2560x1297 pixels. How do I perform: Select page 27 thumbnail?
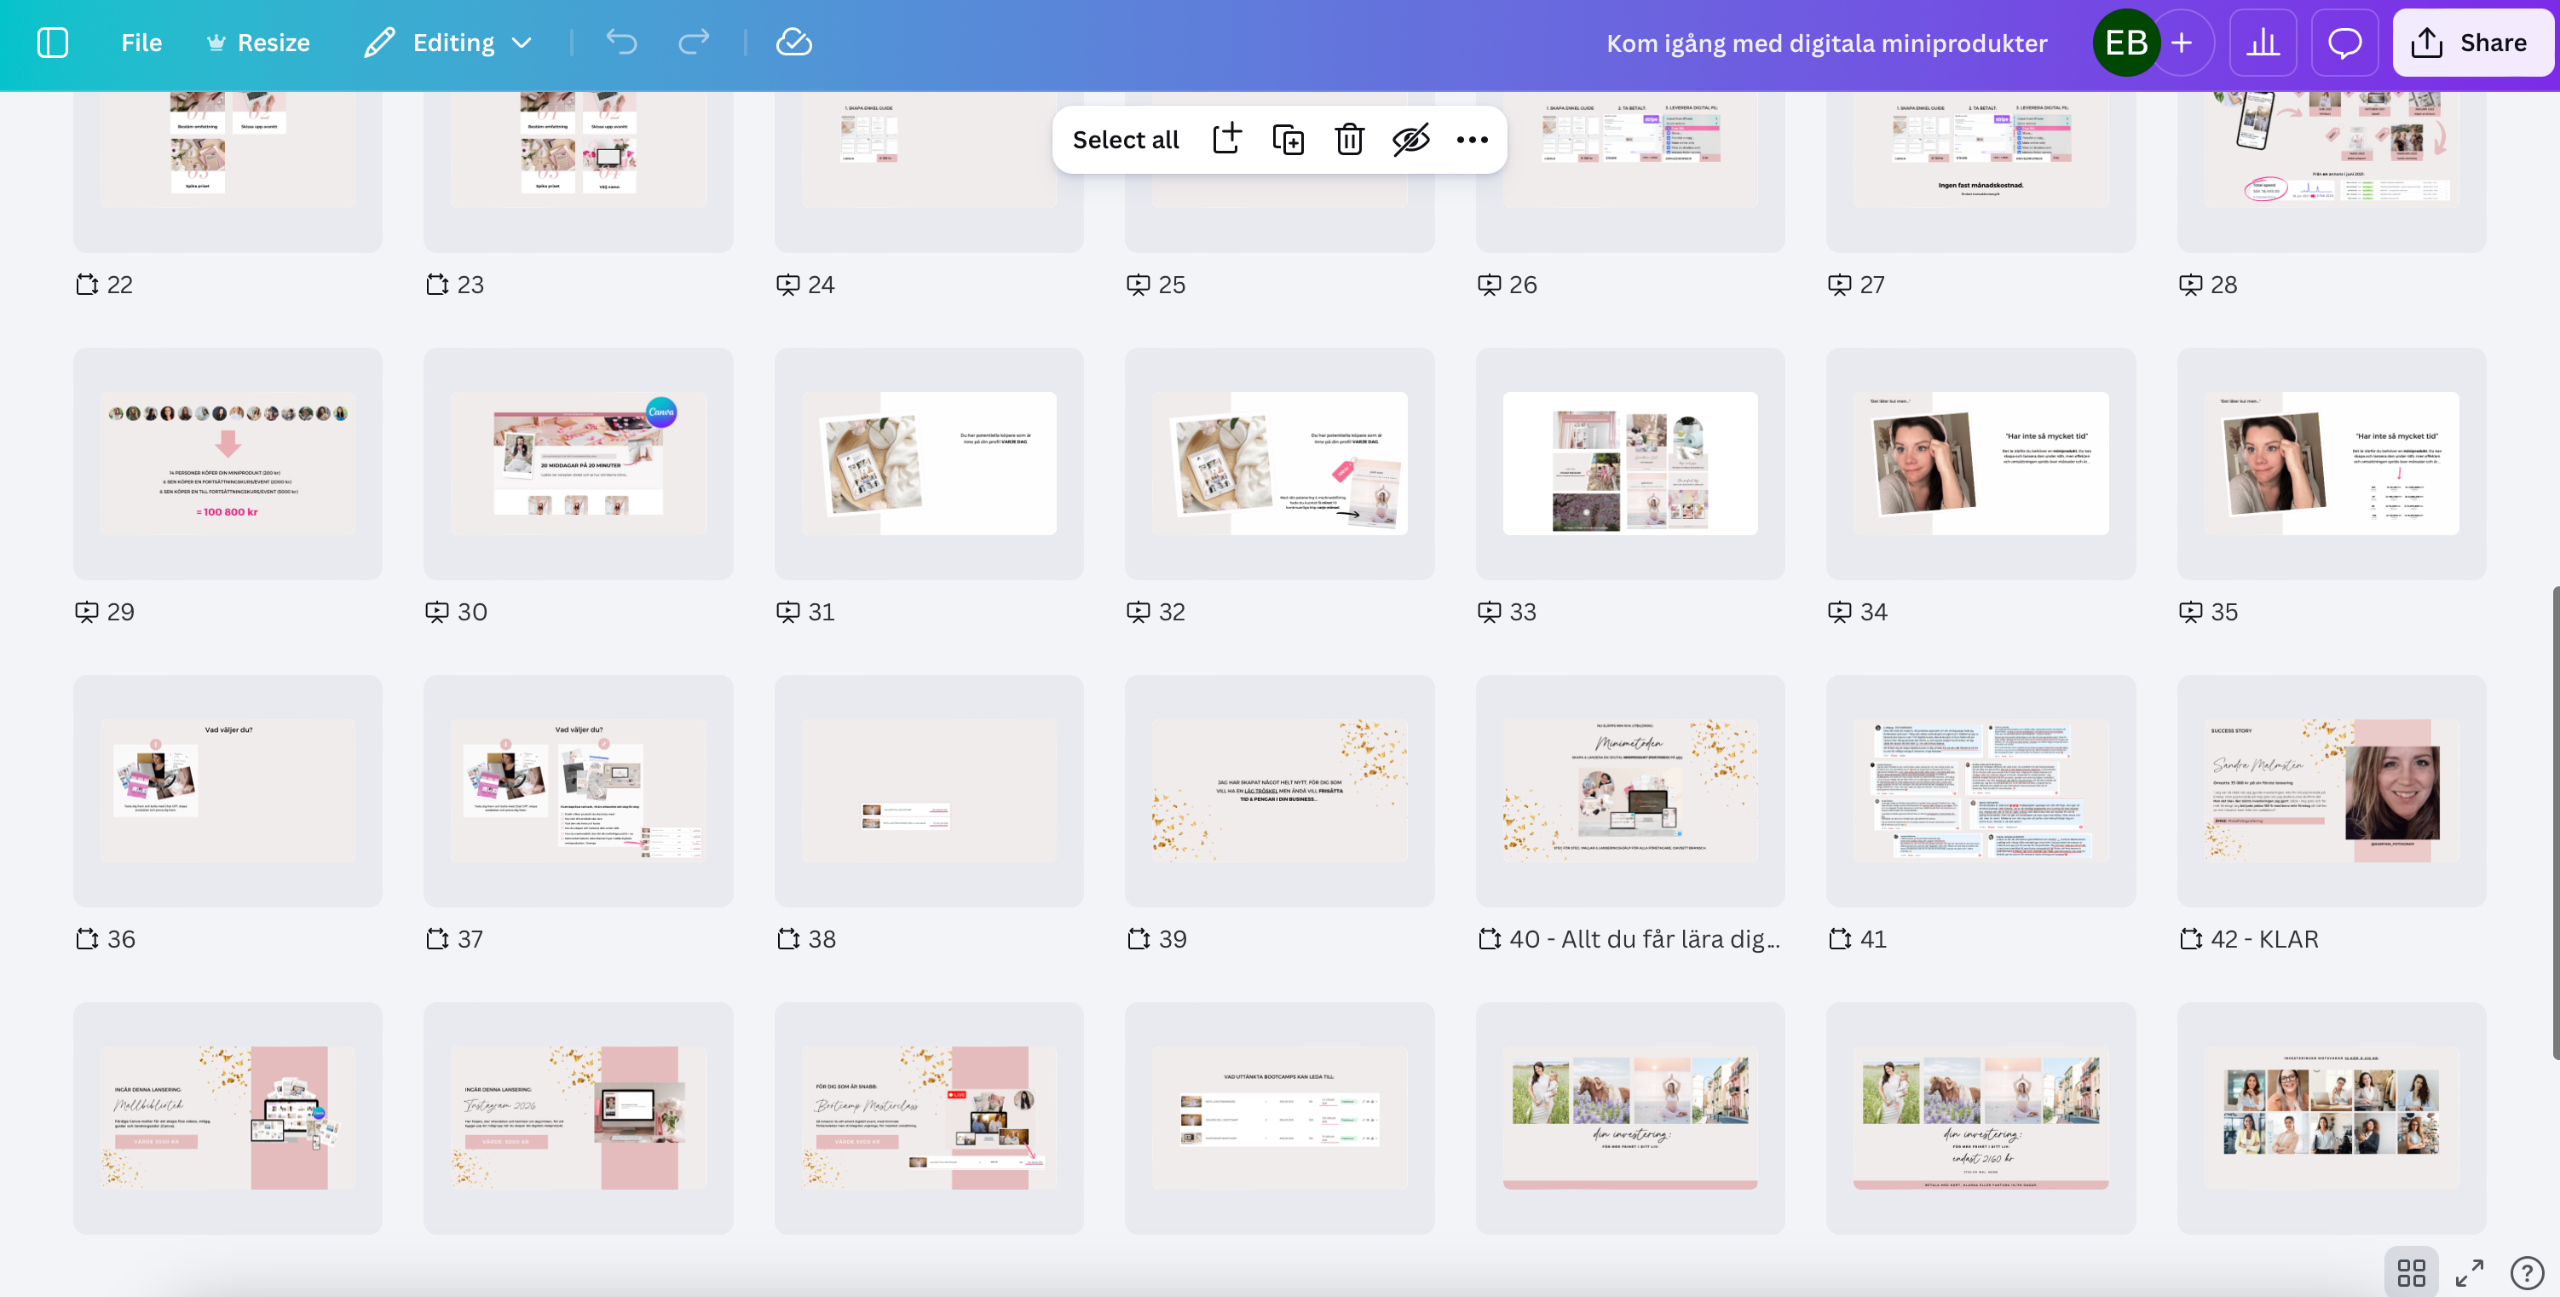click(x=1981, y=172)
